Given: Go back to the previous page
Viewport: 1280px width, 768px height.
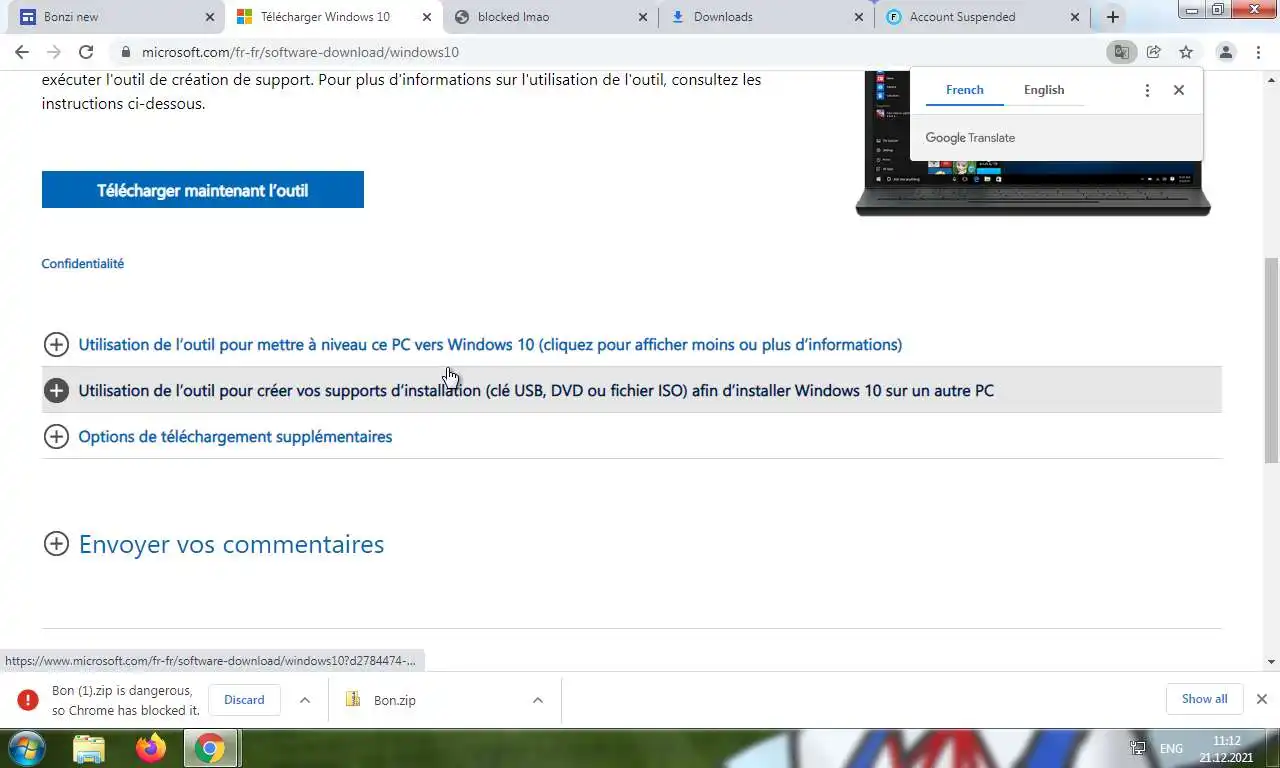Looking at the screenshot, I should pyautogui.click(x=22, y=52).
